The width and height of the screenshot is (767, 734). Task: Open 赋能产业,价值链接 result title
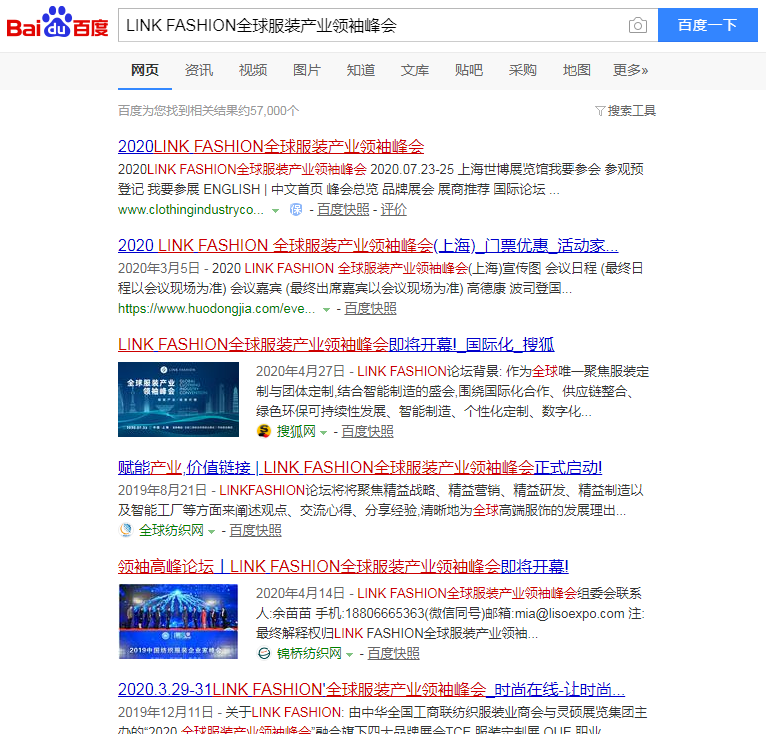360,467
